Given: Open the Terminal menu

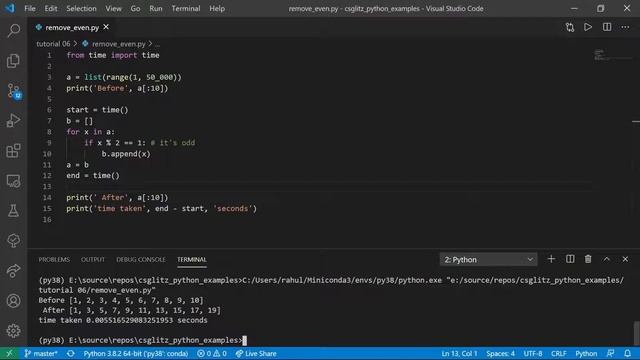Looking at the screenshot, I should point(186,9).
